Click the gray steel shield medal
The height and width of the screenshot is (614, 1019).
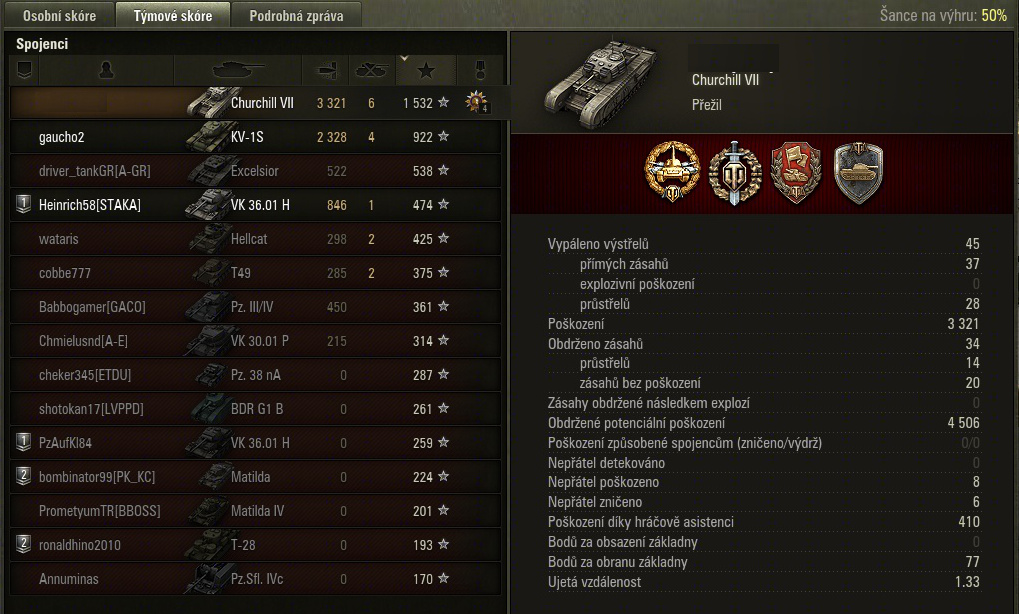coord(858,173)
